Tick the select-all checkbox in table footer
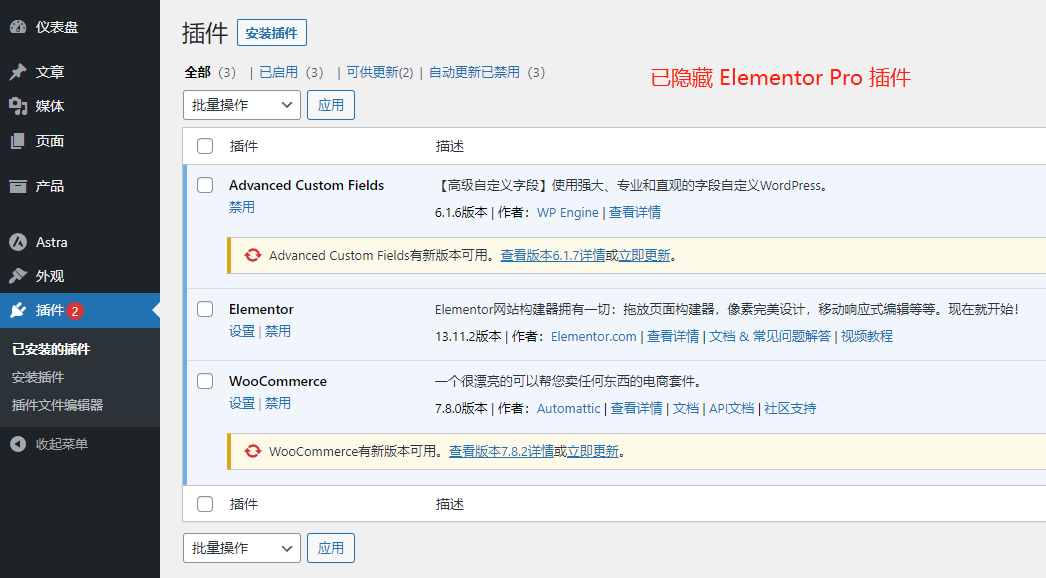Screen dimensions: 1046x578 tap(205, 504)
